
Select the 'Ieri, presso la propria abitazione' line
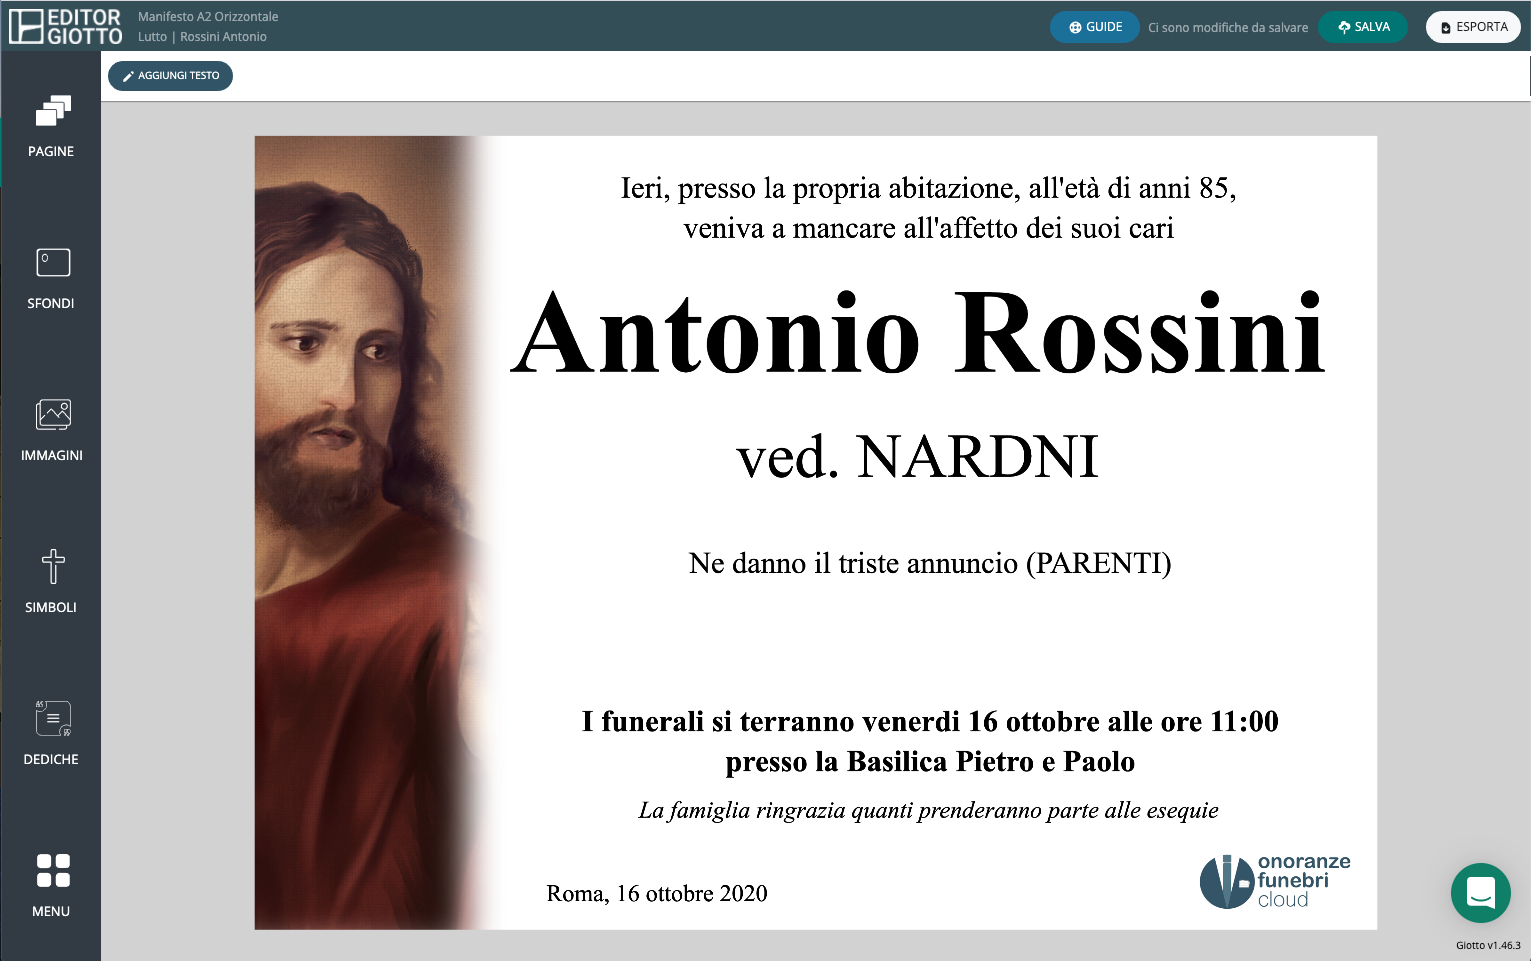(928, 188)
